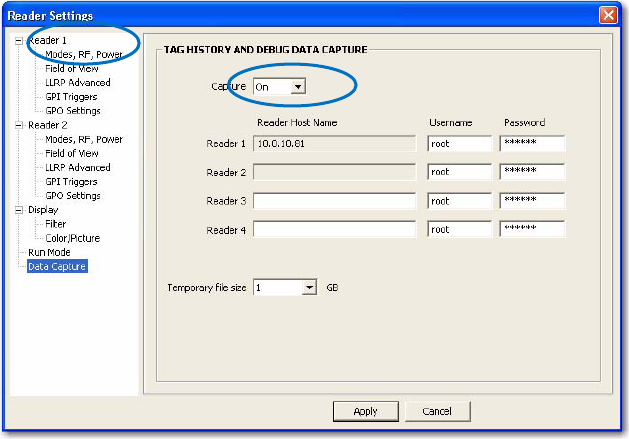This screenshot has height=439, width=629.
Task: Open Modes, RF, Power under Reader 1
Action: pos(83,55)
